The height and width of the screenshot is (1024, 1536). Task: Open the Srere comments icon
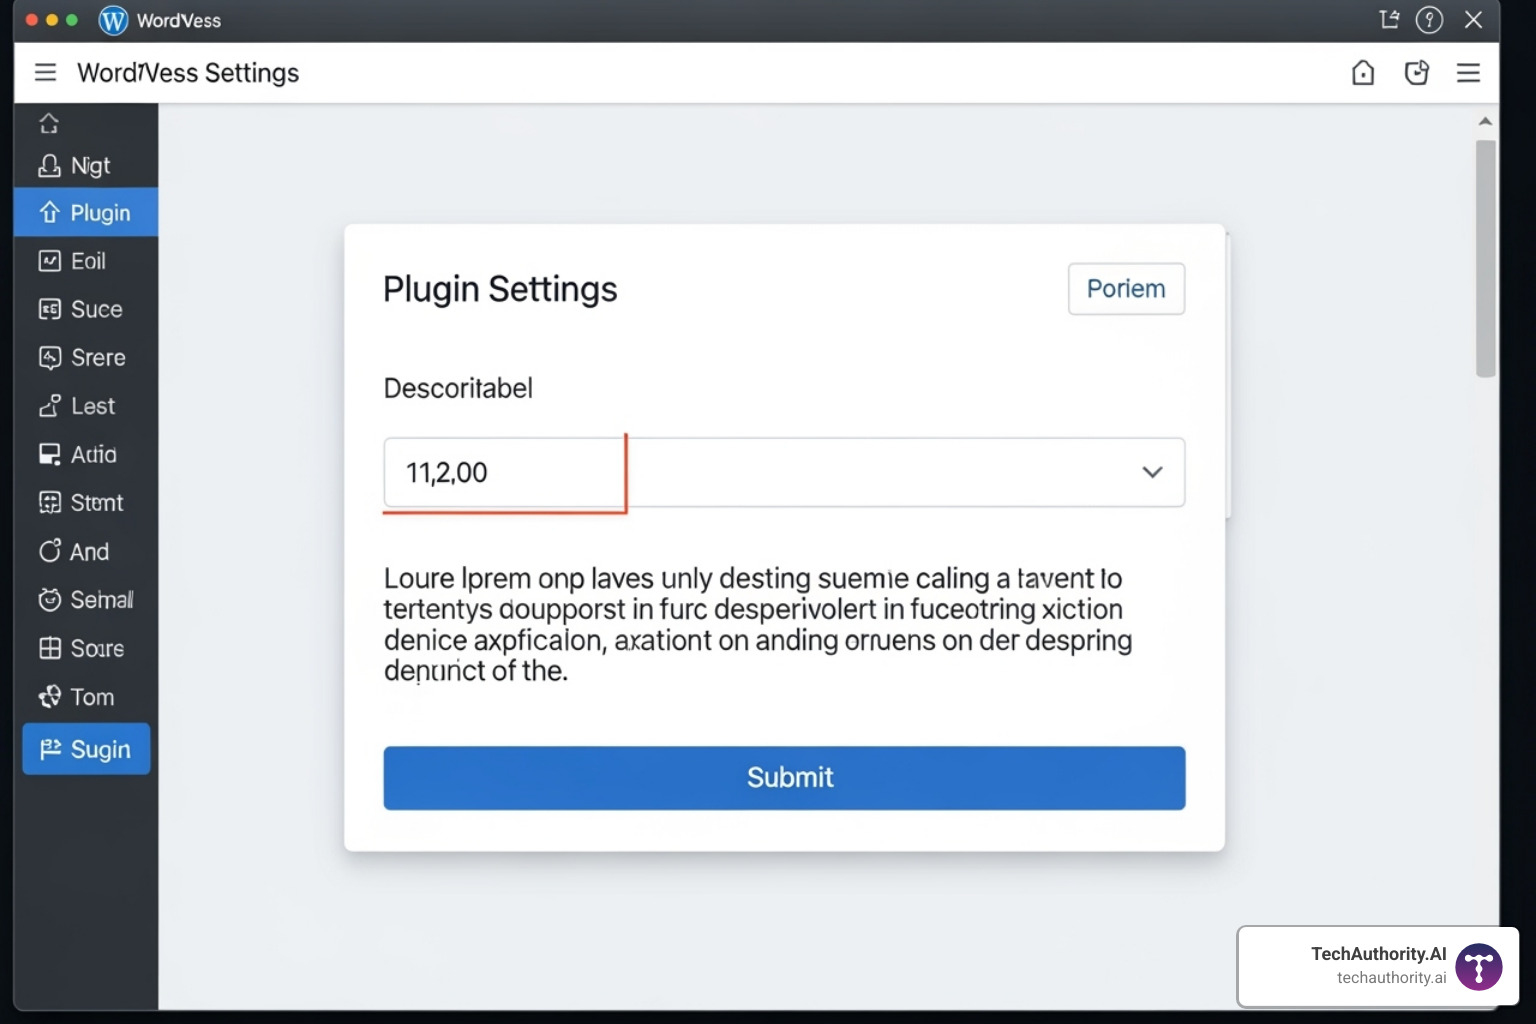click(x=85, y=357)
